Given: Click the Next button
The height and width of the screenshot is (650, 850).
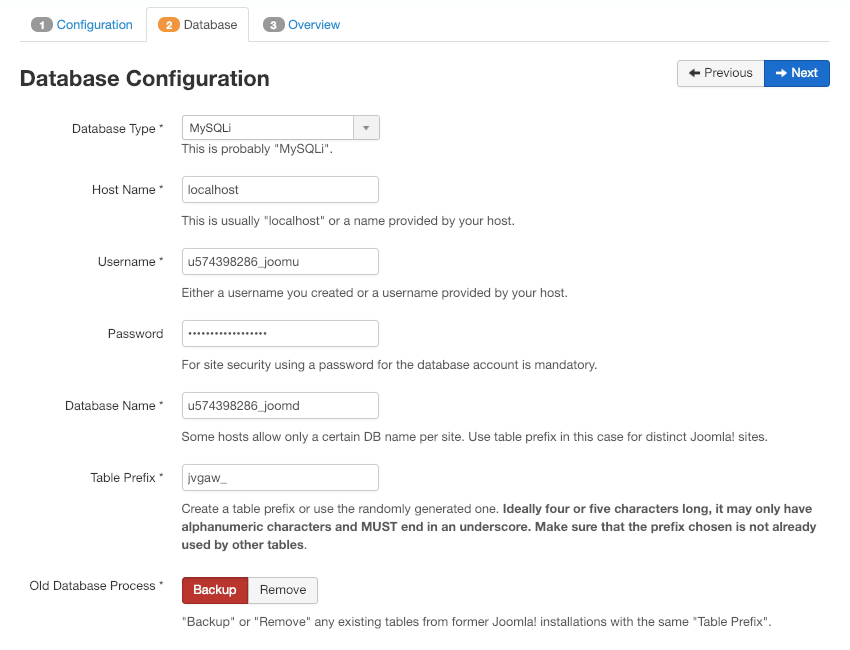Looking at the screenshot, I should (796, 73).
